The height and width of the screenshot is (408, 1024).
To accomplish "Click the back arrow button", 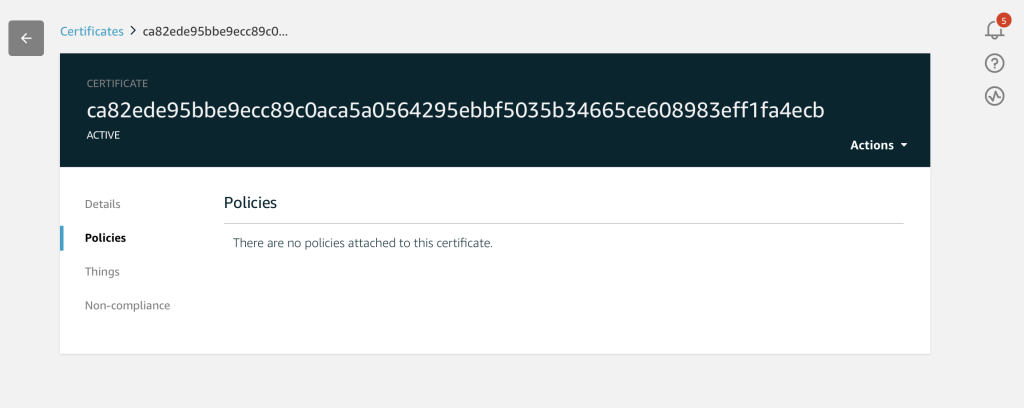I will (x=26, y=38).
